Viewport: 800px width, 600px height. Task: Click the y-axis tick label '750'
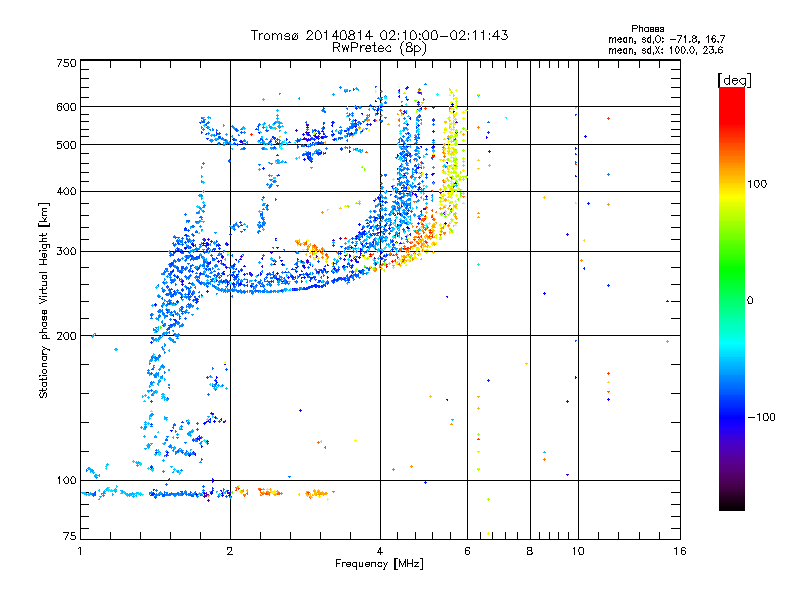click(x=66, y=63)
